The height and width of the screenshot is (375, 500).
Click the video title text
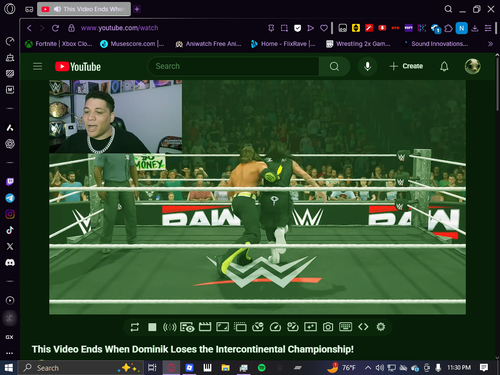[x=193, y=349]
